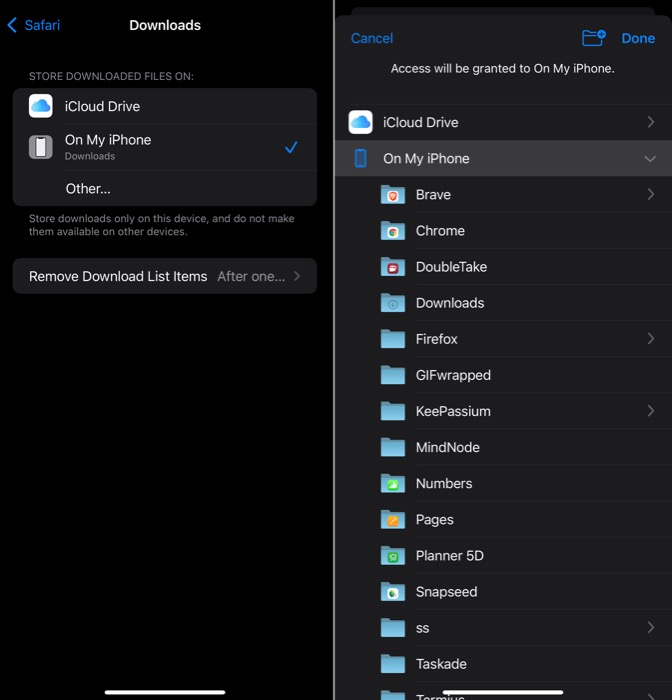The width and height of the screenshot is (672, 700).
Task: Select the Pages folder name
Action: pos(434,520)
